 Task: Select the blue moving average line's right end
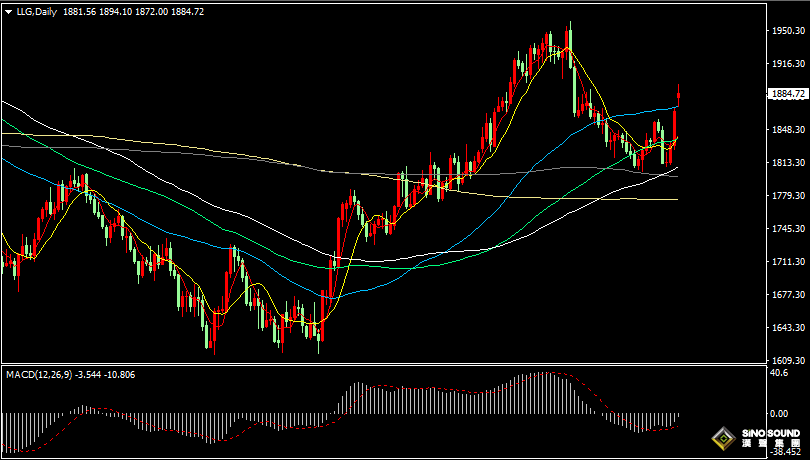(676, 107)
